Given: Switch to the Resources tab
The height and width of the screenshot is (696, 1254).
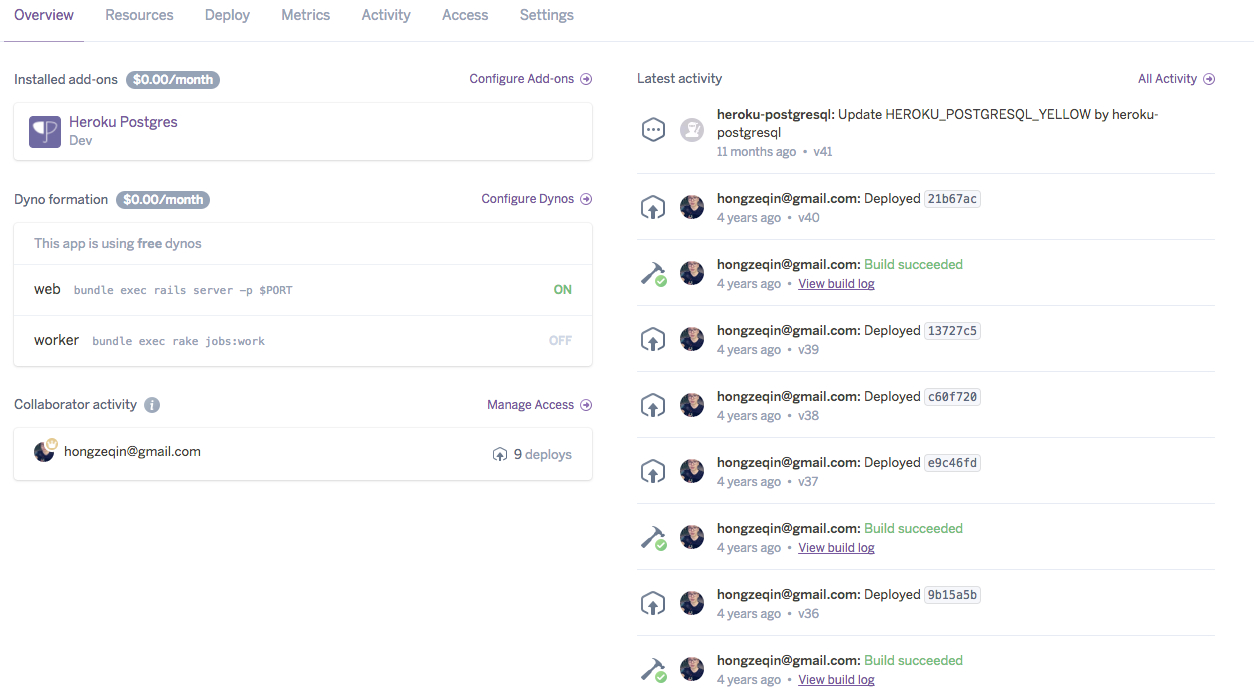Looking at the screenshot, I should (x=139, y=15).
